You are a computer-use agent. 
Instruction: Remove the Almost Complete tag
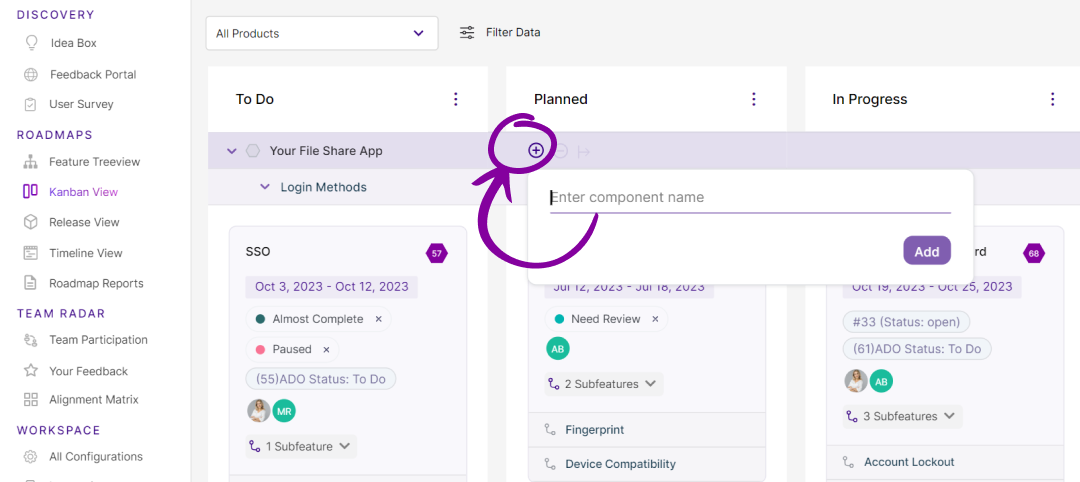coord(379,319)
